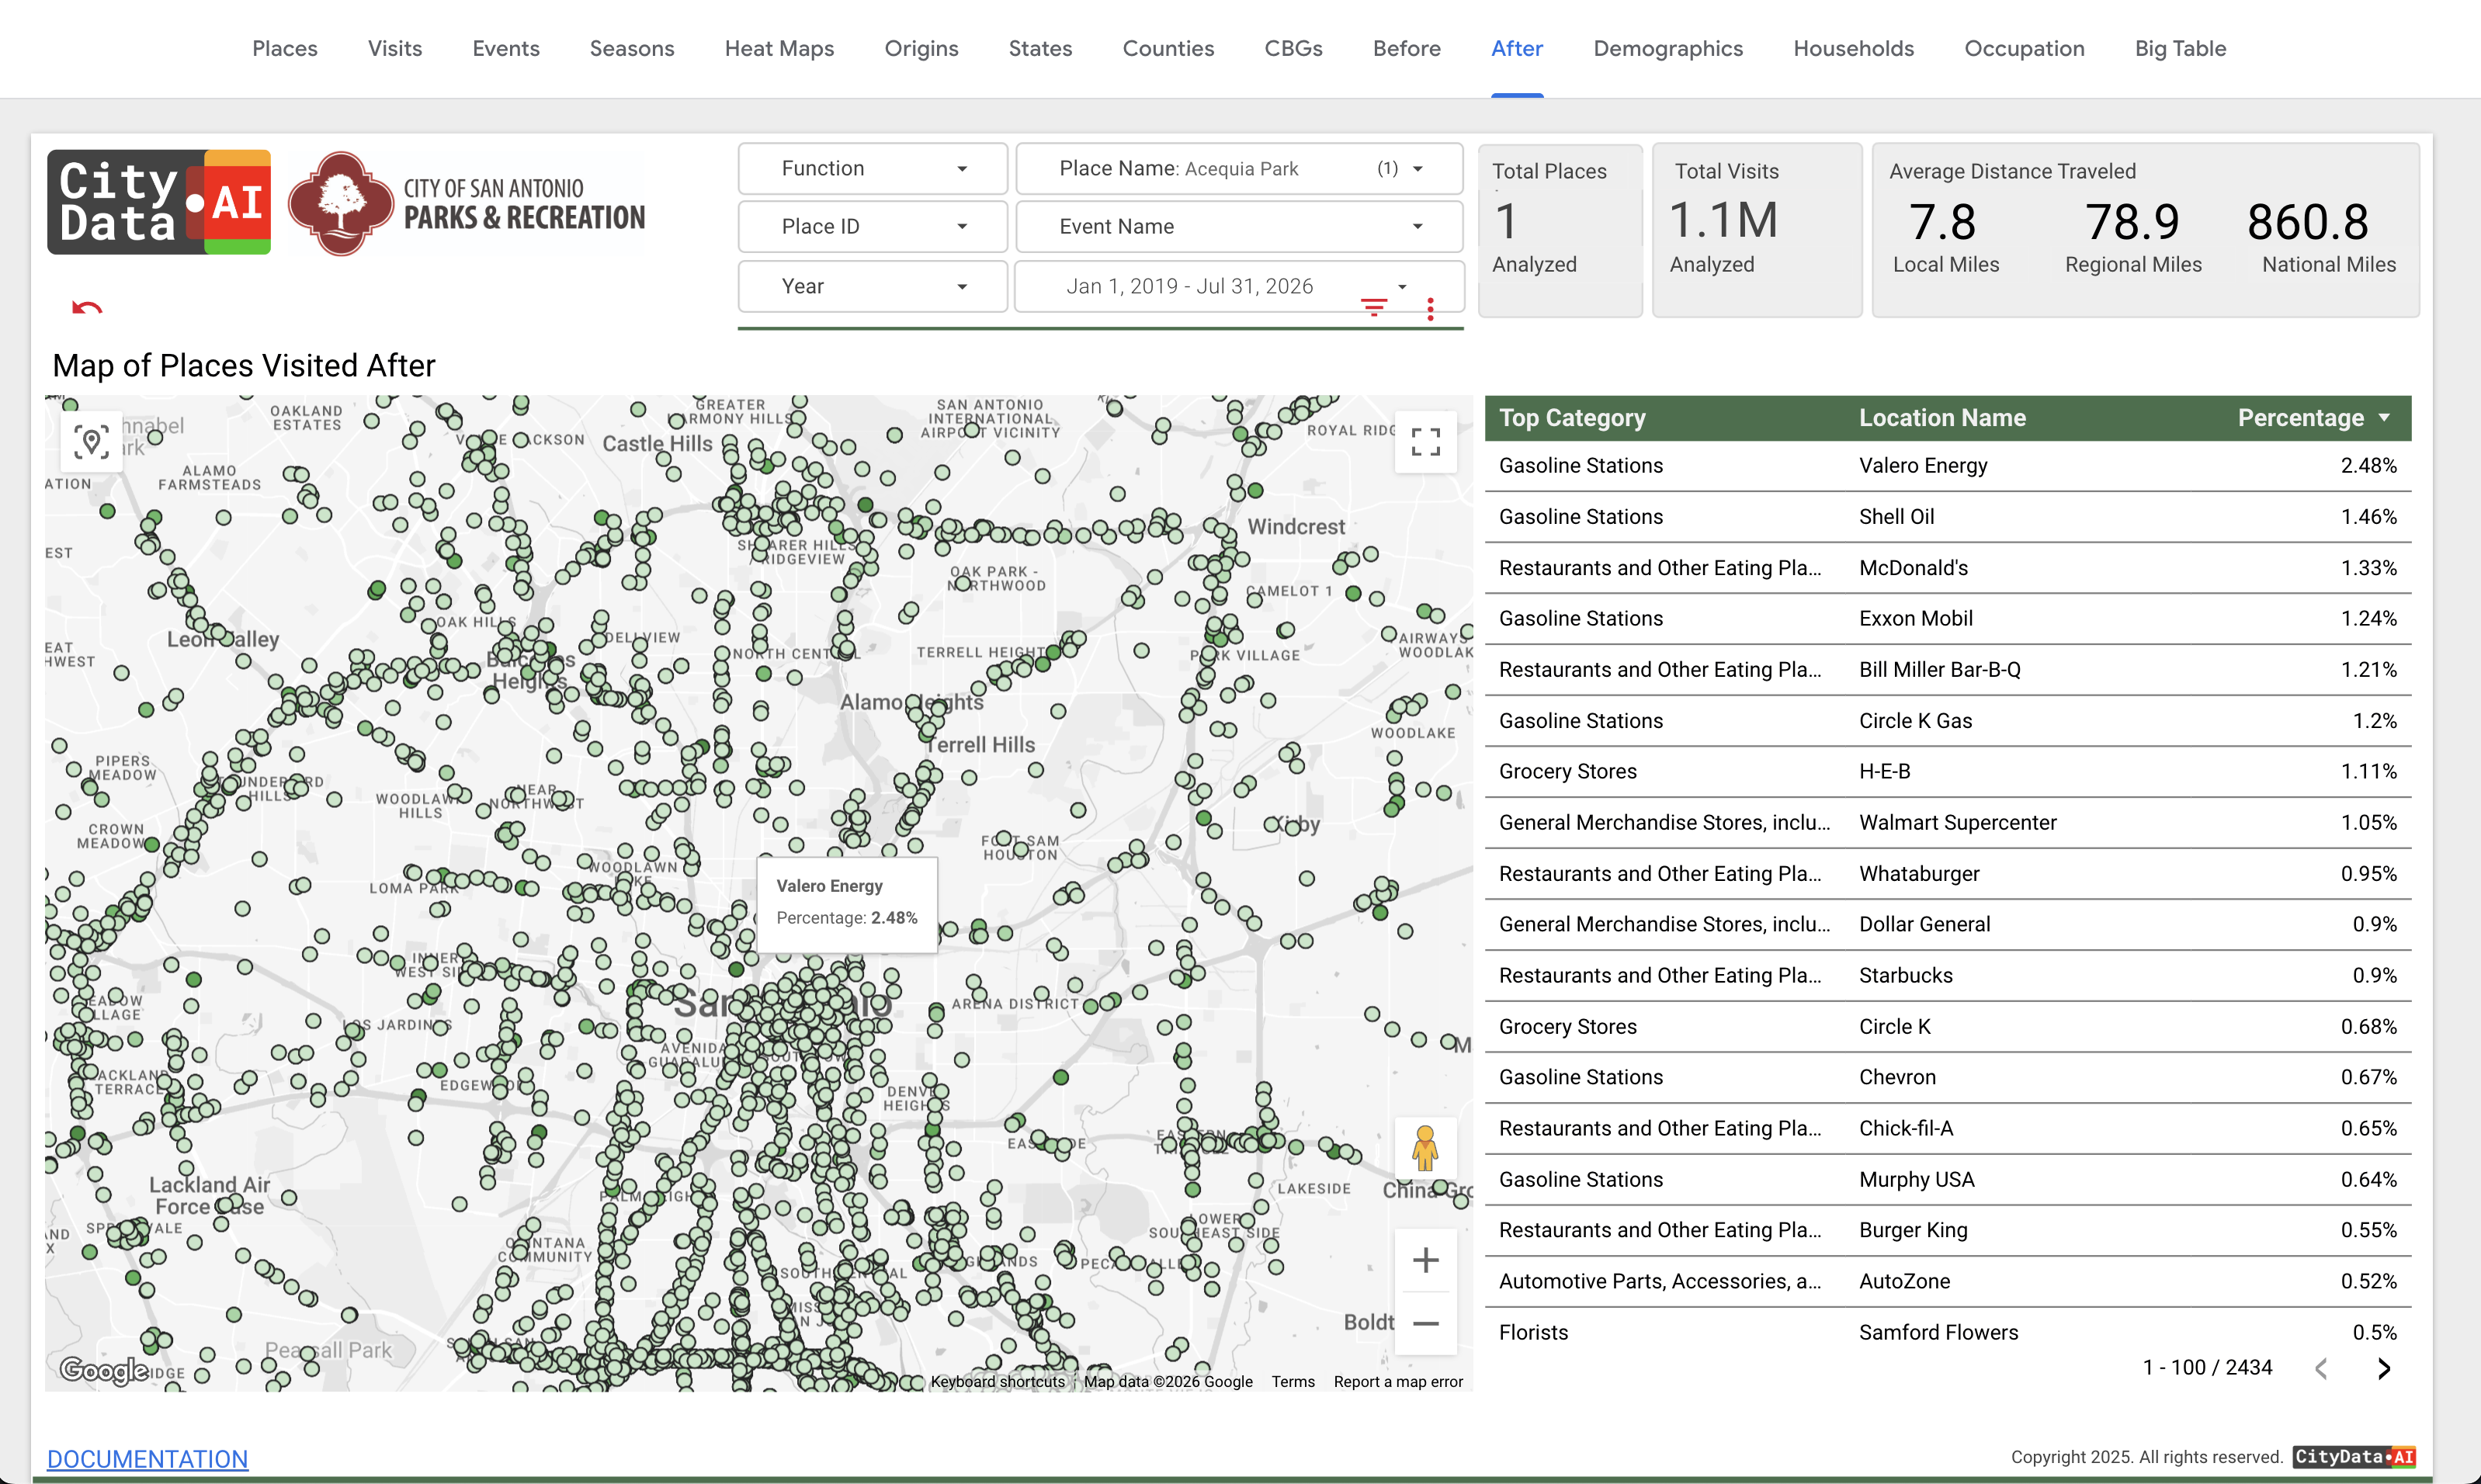The height and width of the screenshot is (1484, 2481).
Task: Open the map Terms link
Action: (1293, 1381)
